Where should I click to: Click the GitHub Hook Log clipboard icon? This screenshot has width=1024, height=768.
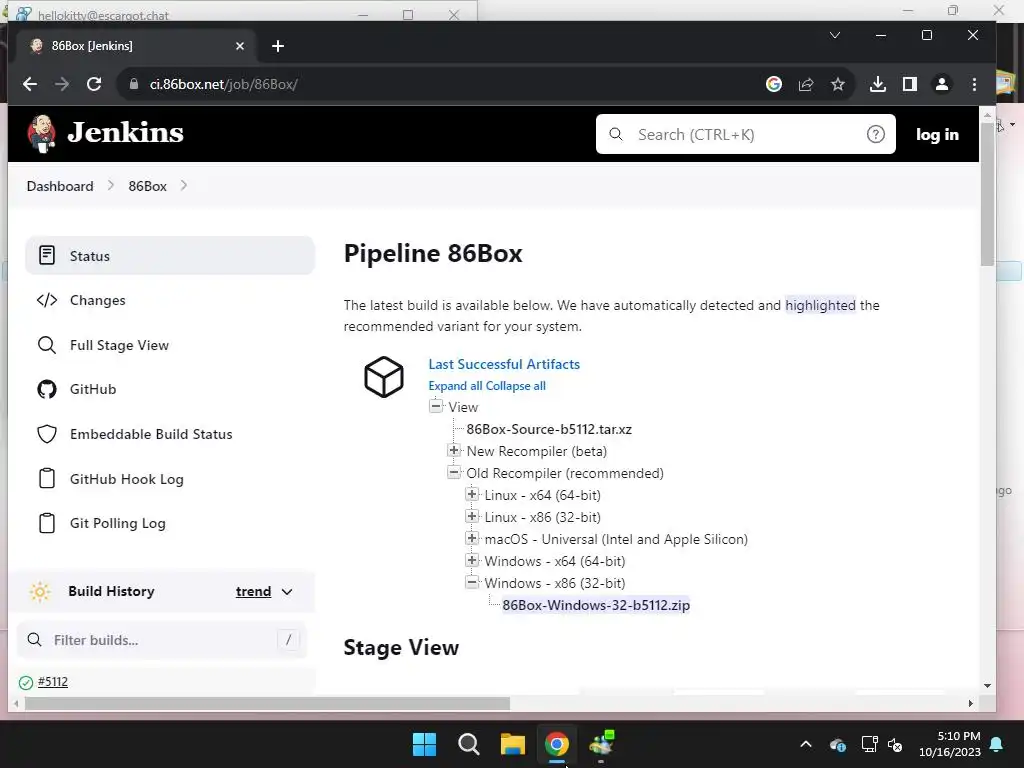[47, 479]
